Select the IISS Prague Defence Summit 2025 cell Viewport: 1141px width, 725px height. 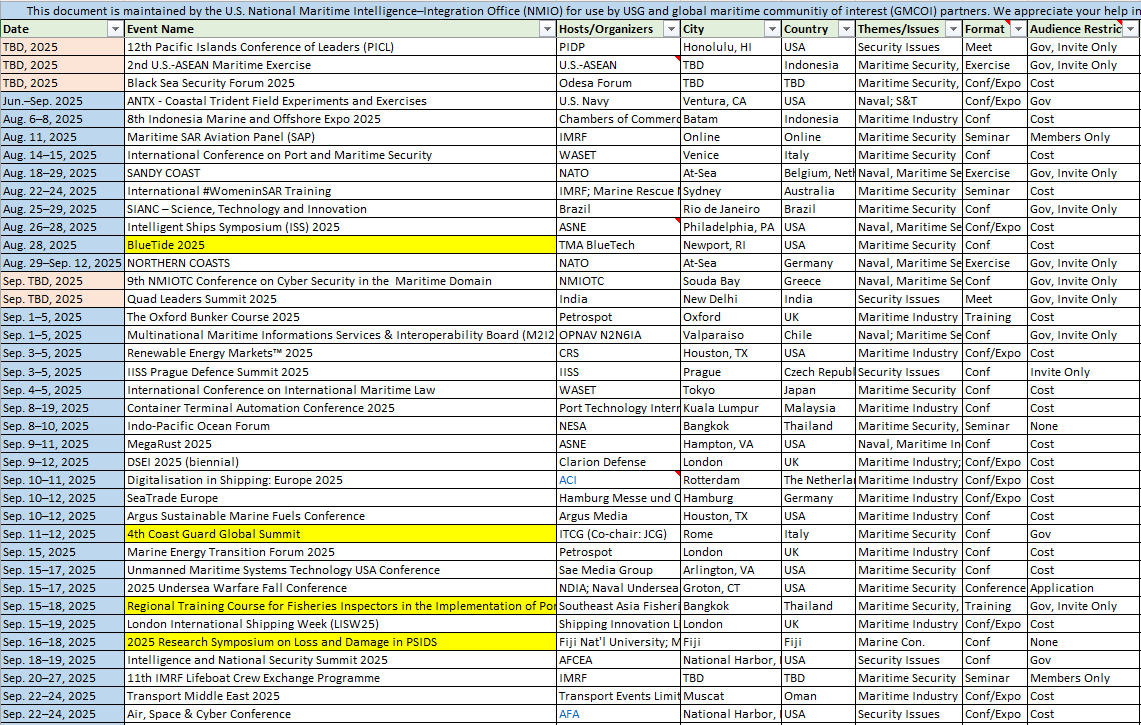click(341, 372)
